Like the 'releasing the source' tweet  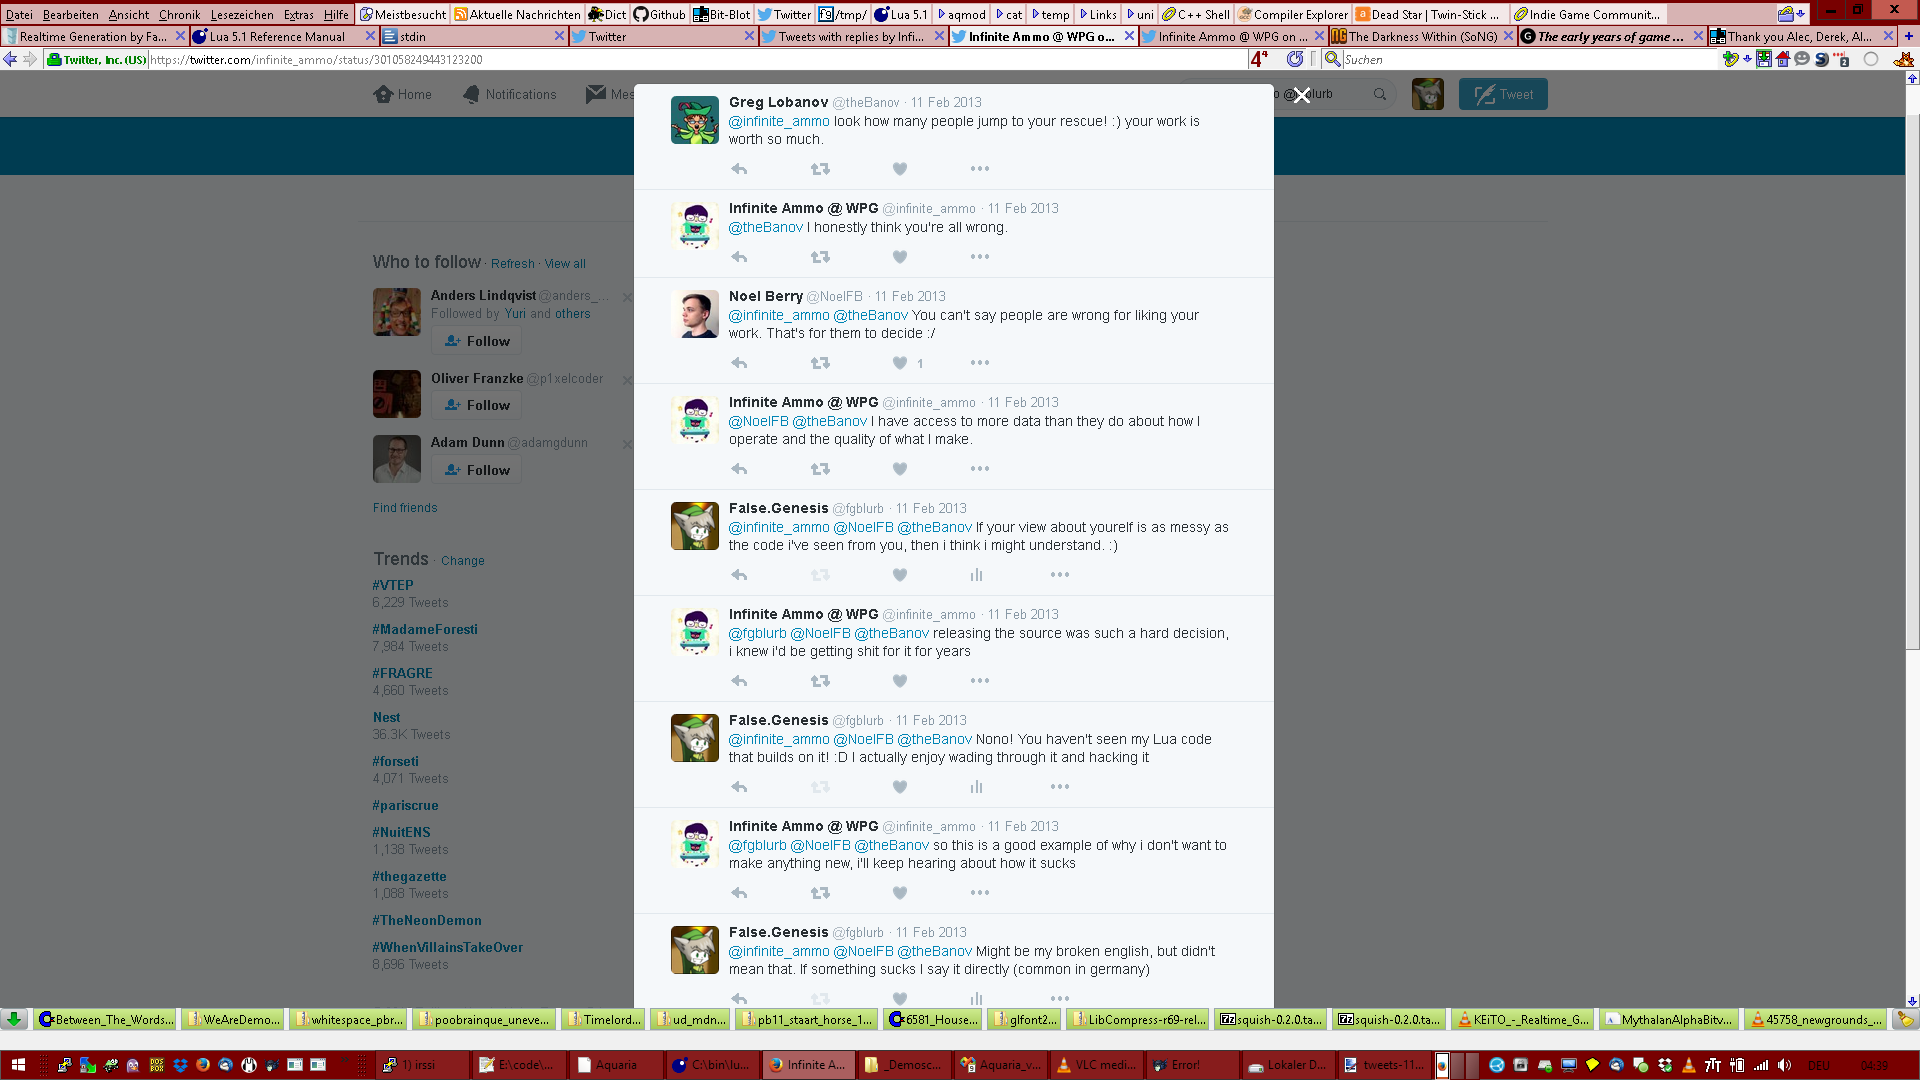900,681
